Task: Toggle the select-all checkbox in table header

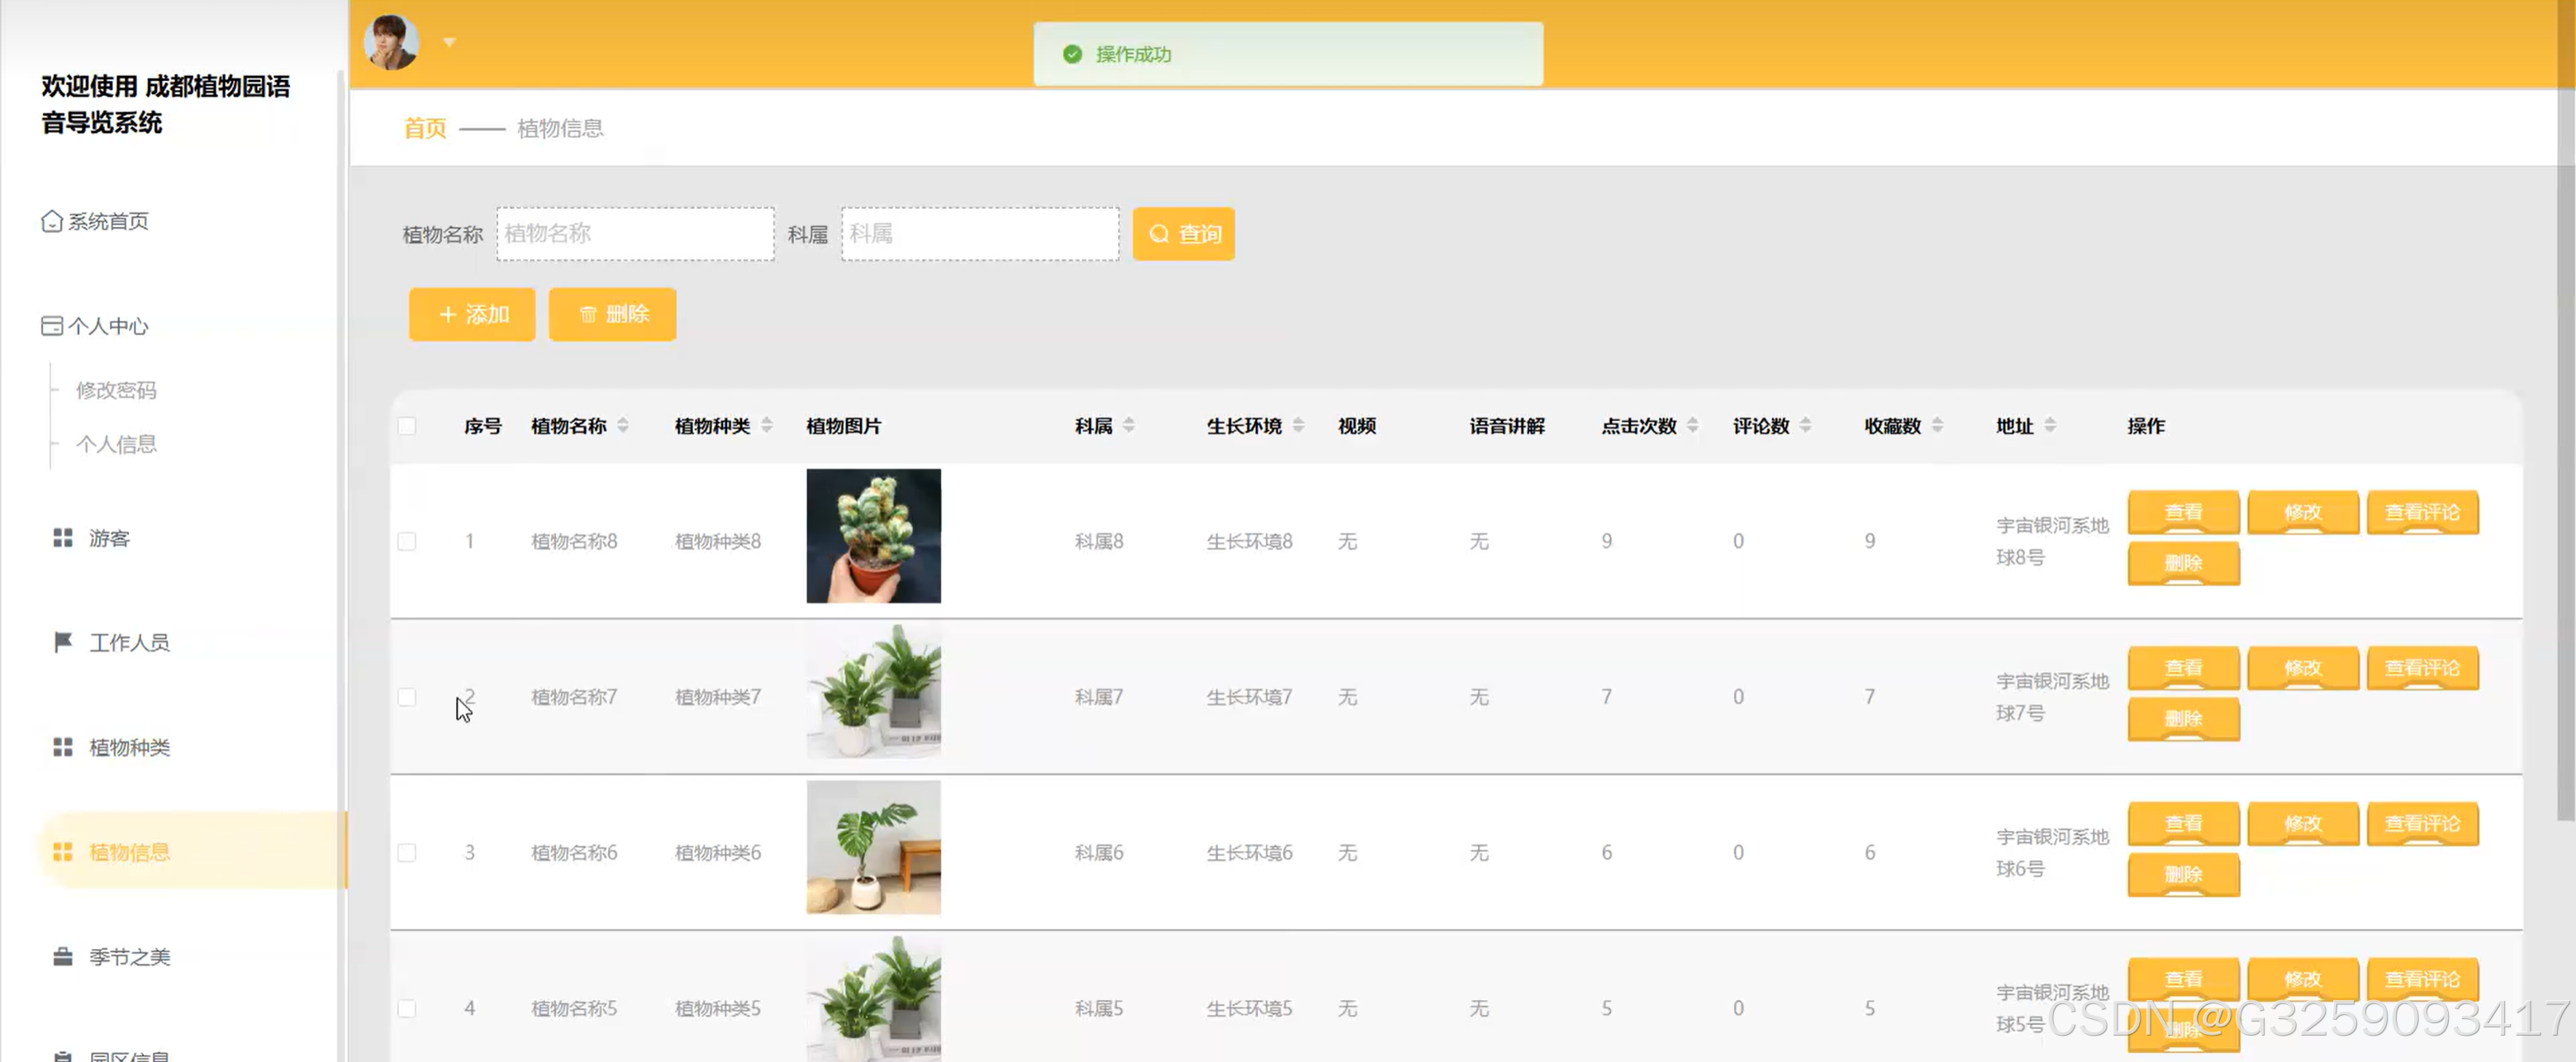Action: pyautogui.click(x=407, y=425)
